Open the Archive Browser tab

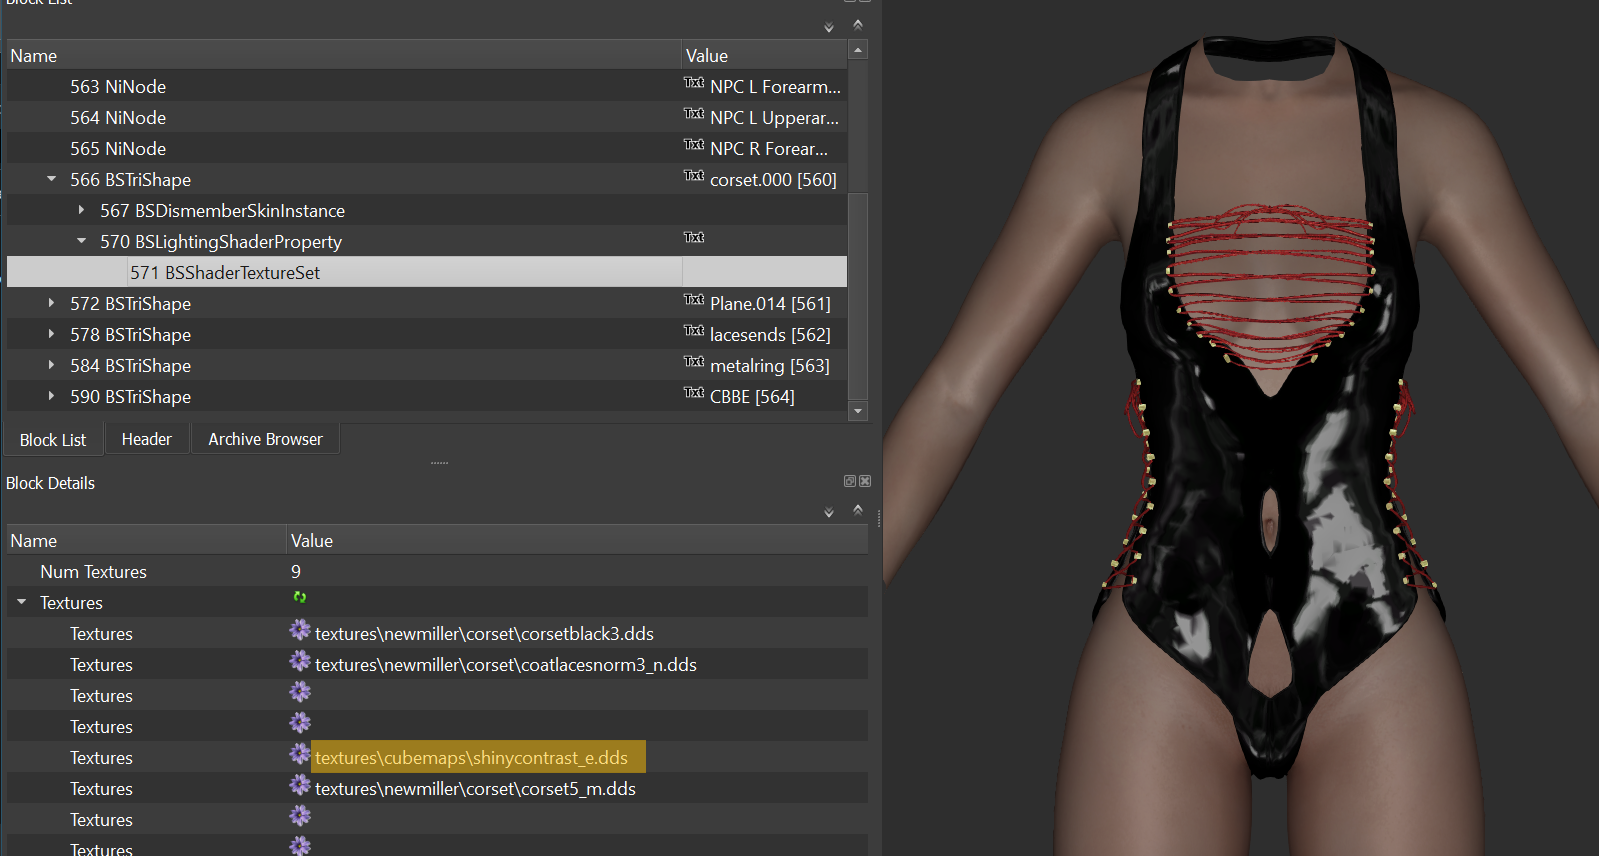(265, 439)
